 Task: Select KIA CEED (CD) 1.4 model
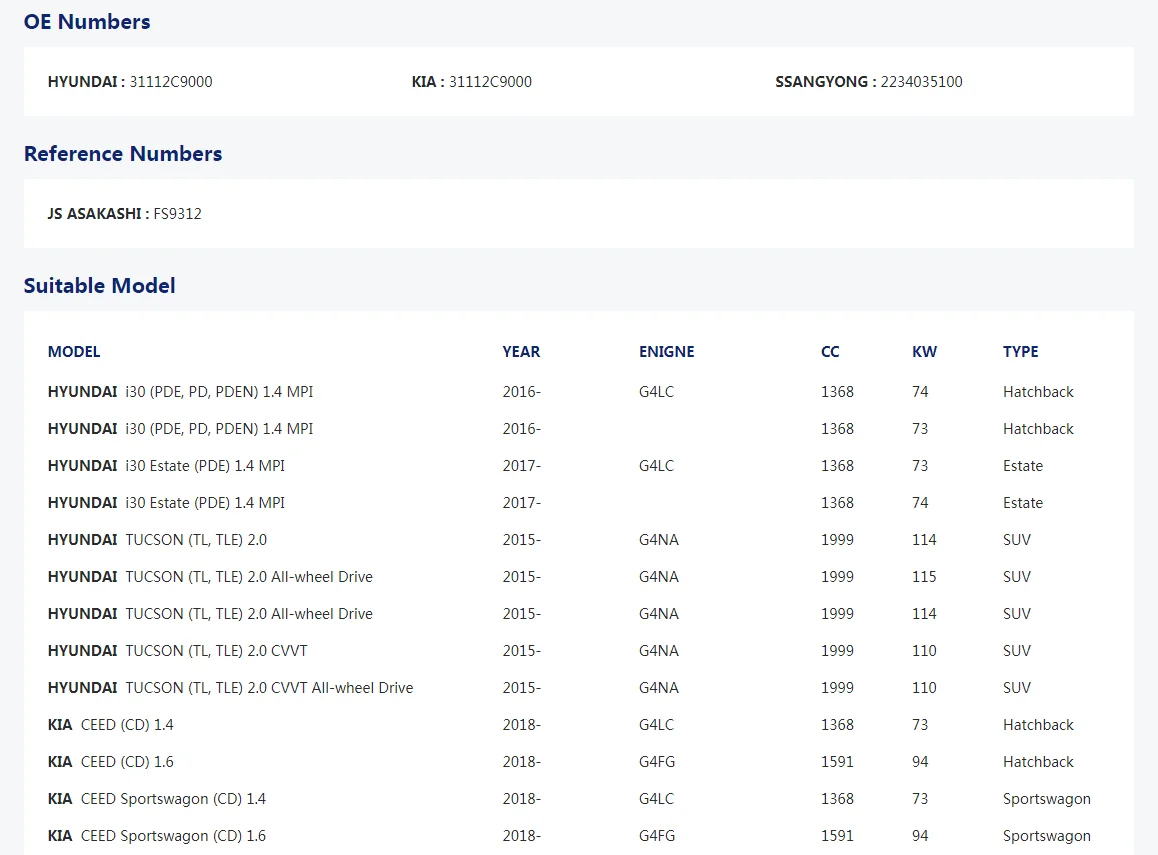point(111,725)
